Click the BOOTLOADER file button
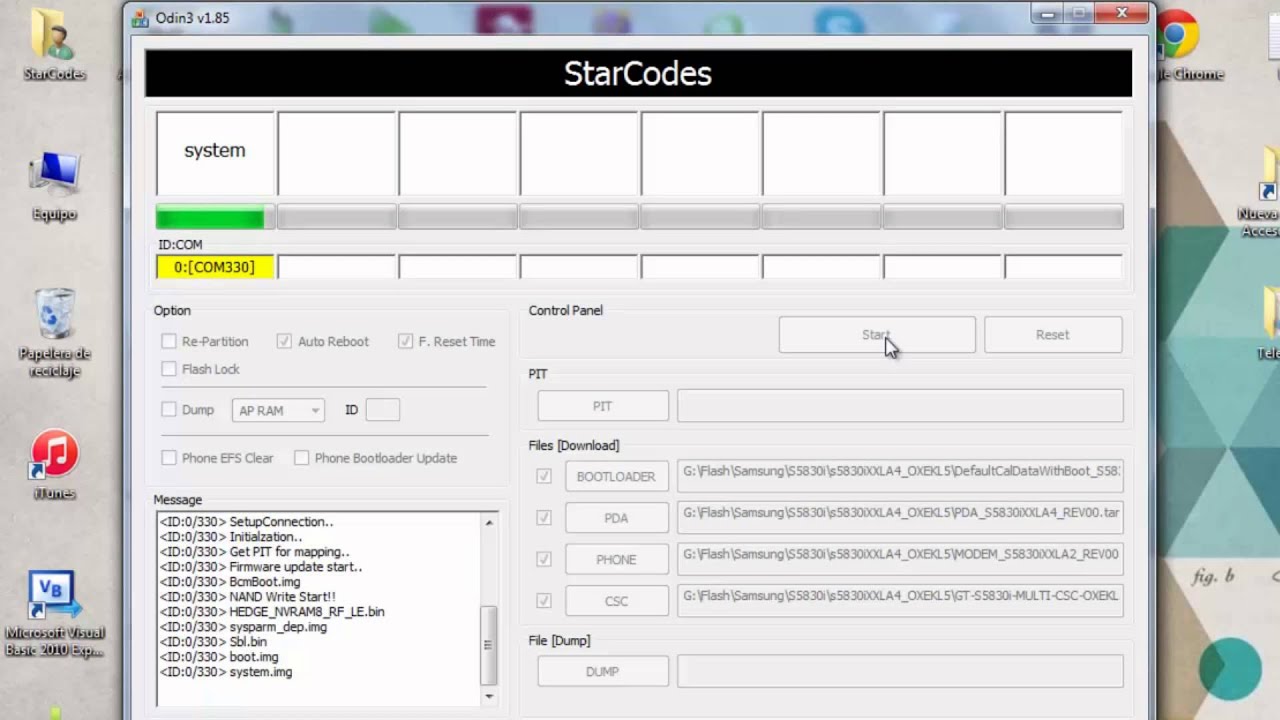The image size is (1280, 720). (x=616, y=477)
